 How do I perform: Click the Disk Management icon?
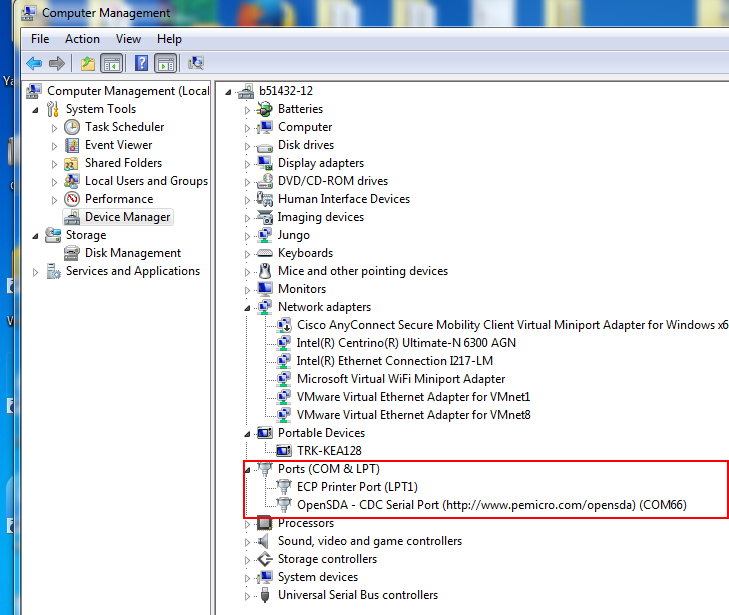pyautogui.click(x=72, y=253)
